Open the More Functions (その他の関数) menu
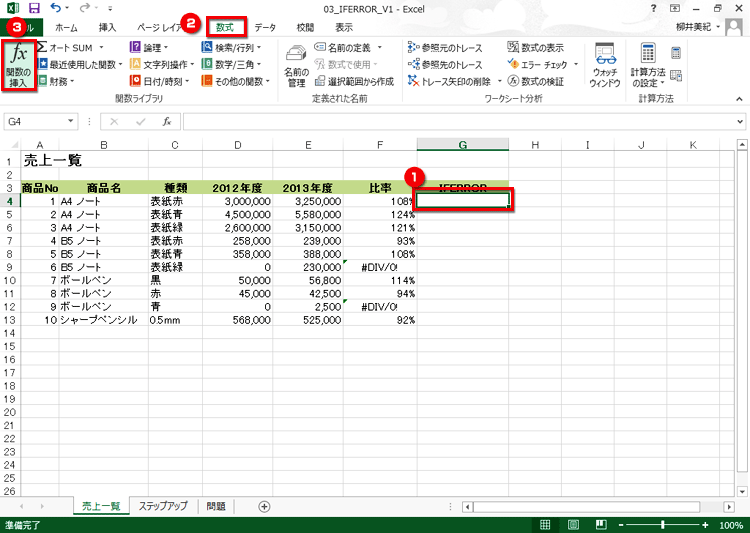 tap(235, 81)
